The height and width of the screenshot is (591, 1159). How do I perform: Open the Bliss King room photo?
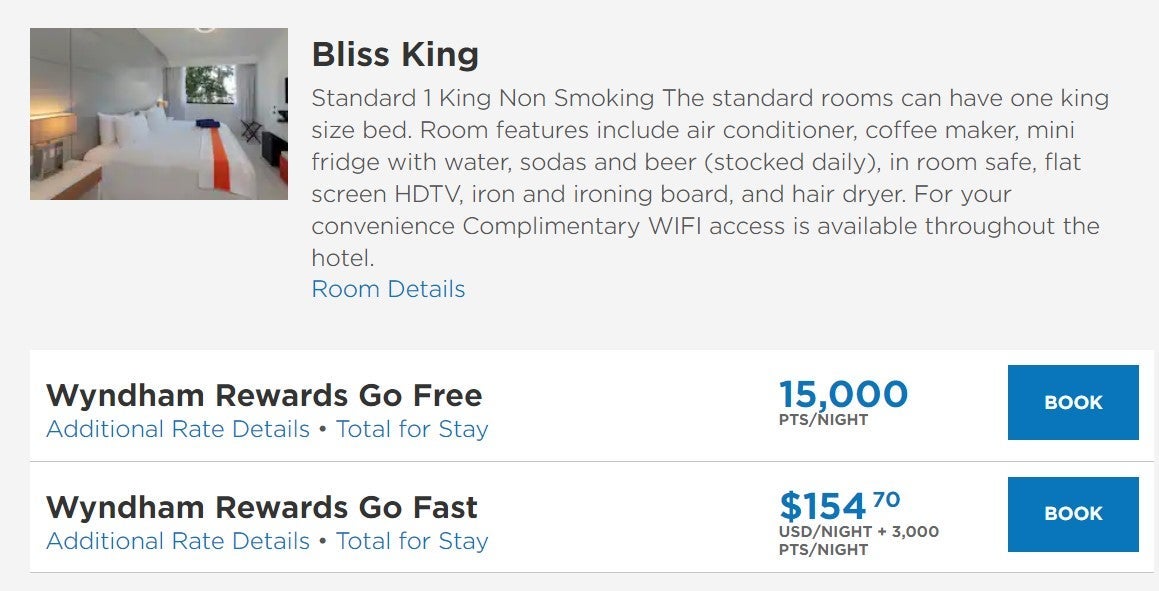coord(159,113)
